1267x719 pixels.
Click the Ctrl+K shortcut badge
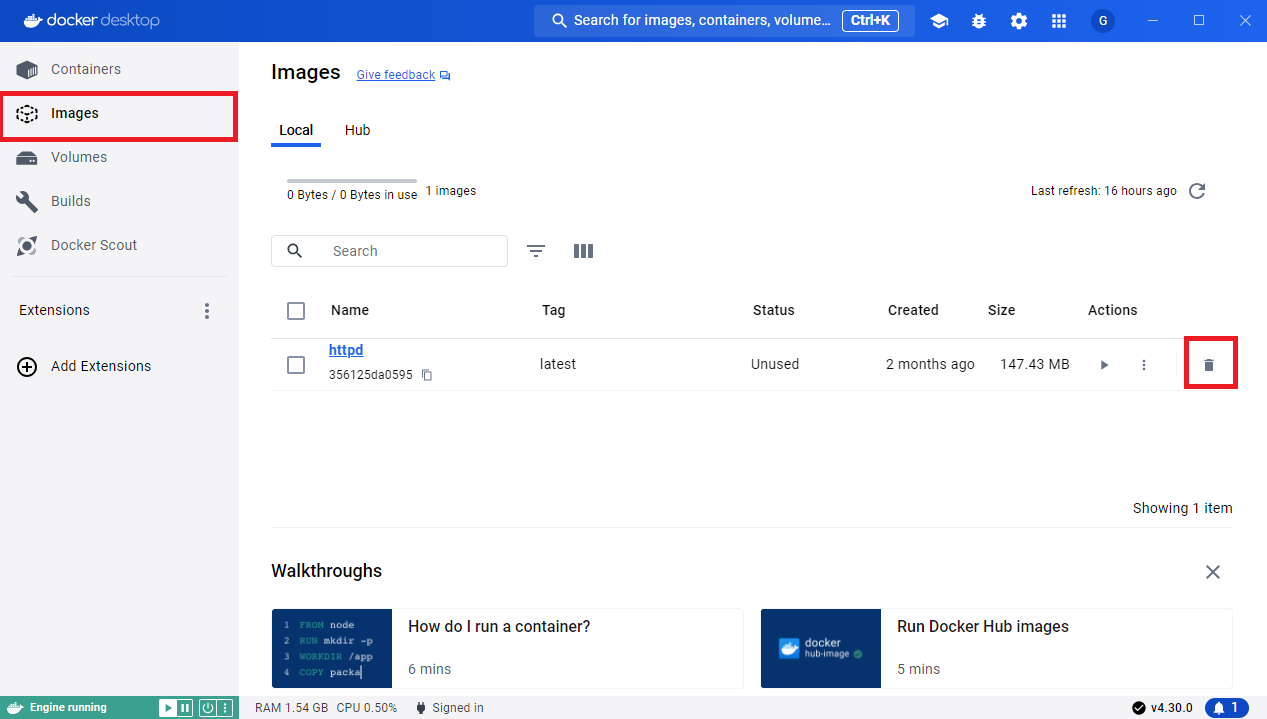[872, 20]
